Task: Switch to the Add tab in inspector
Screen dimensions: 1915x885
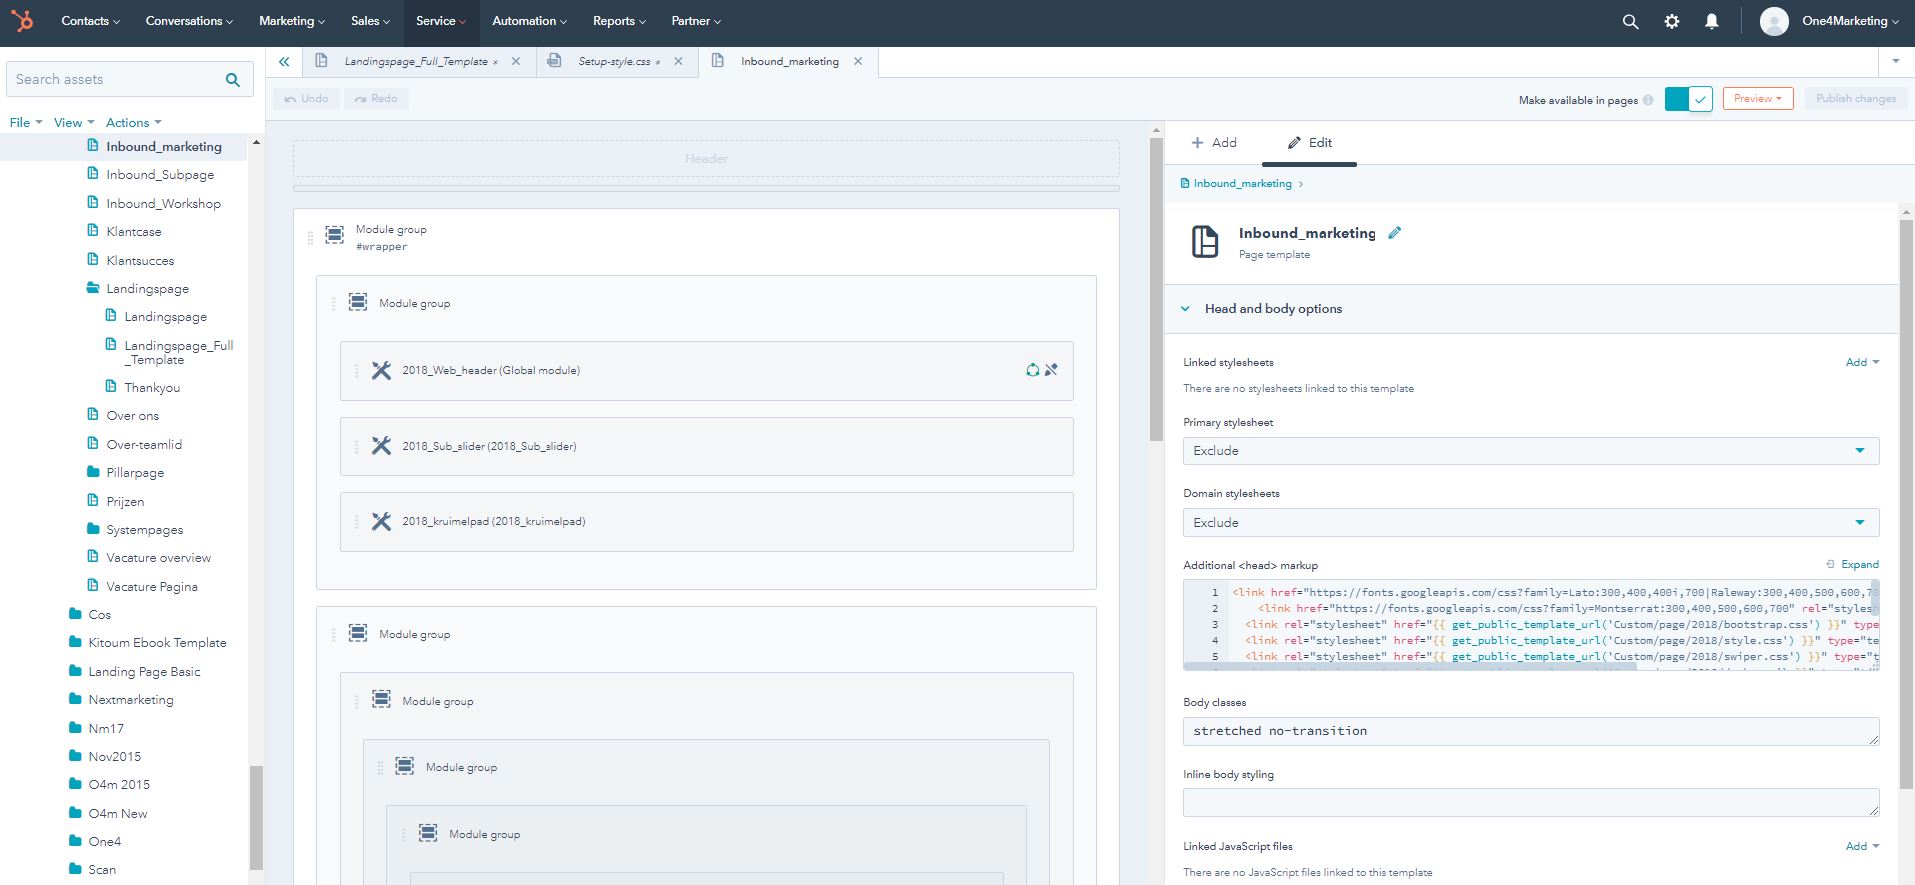Action: coord(1214,143)
